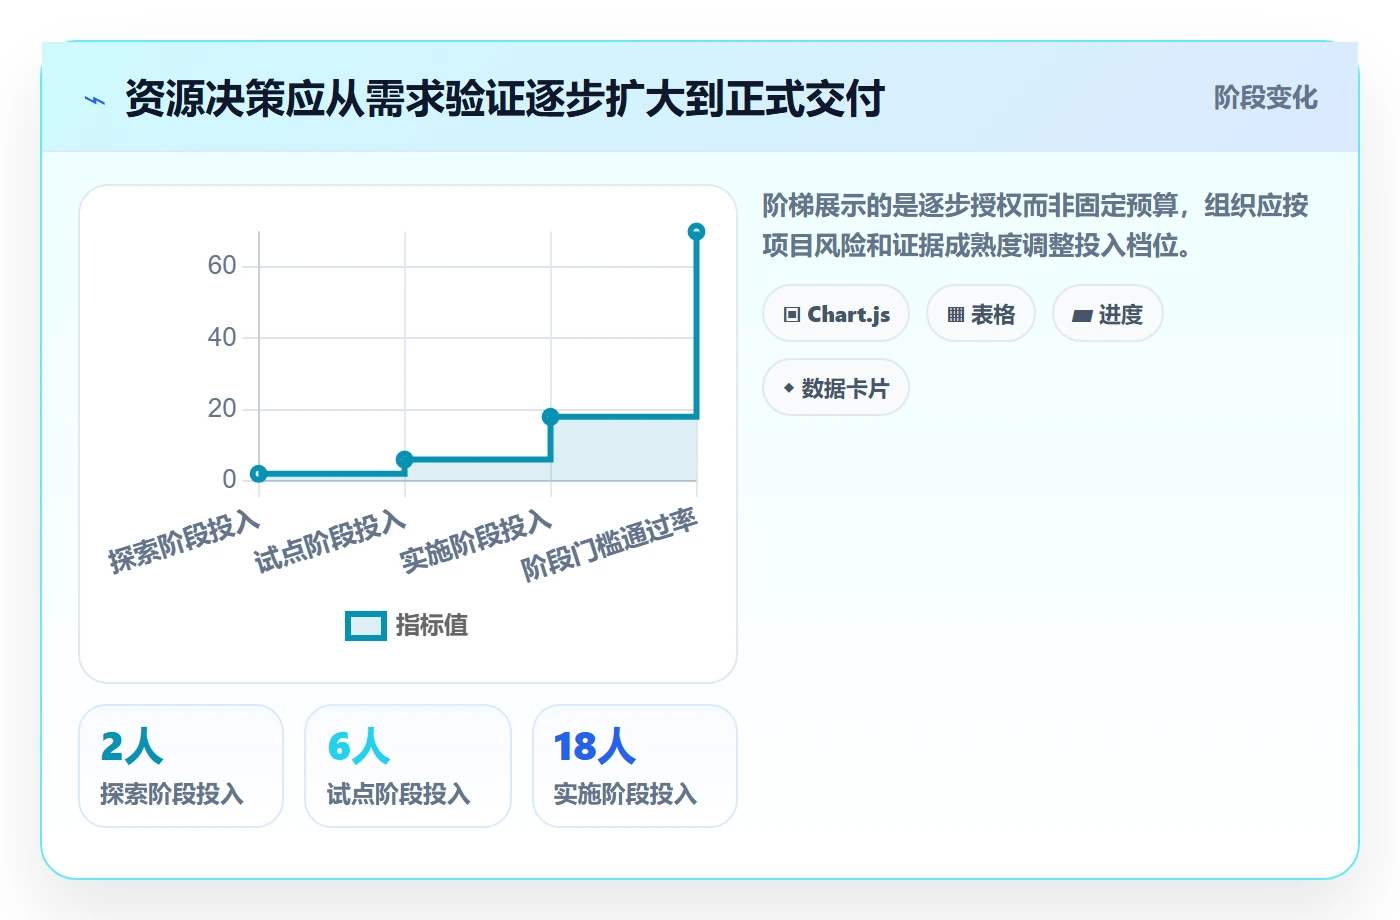Click the description paragraph starting 阶梯展示的是
1400x920 pixels.
(1036, 226)
